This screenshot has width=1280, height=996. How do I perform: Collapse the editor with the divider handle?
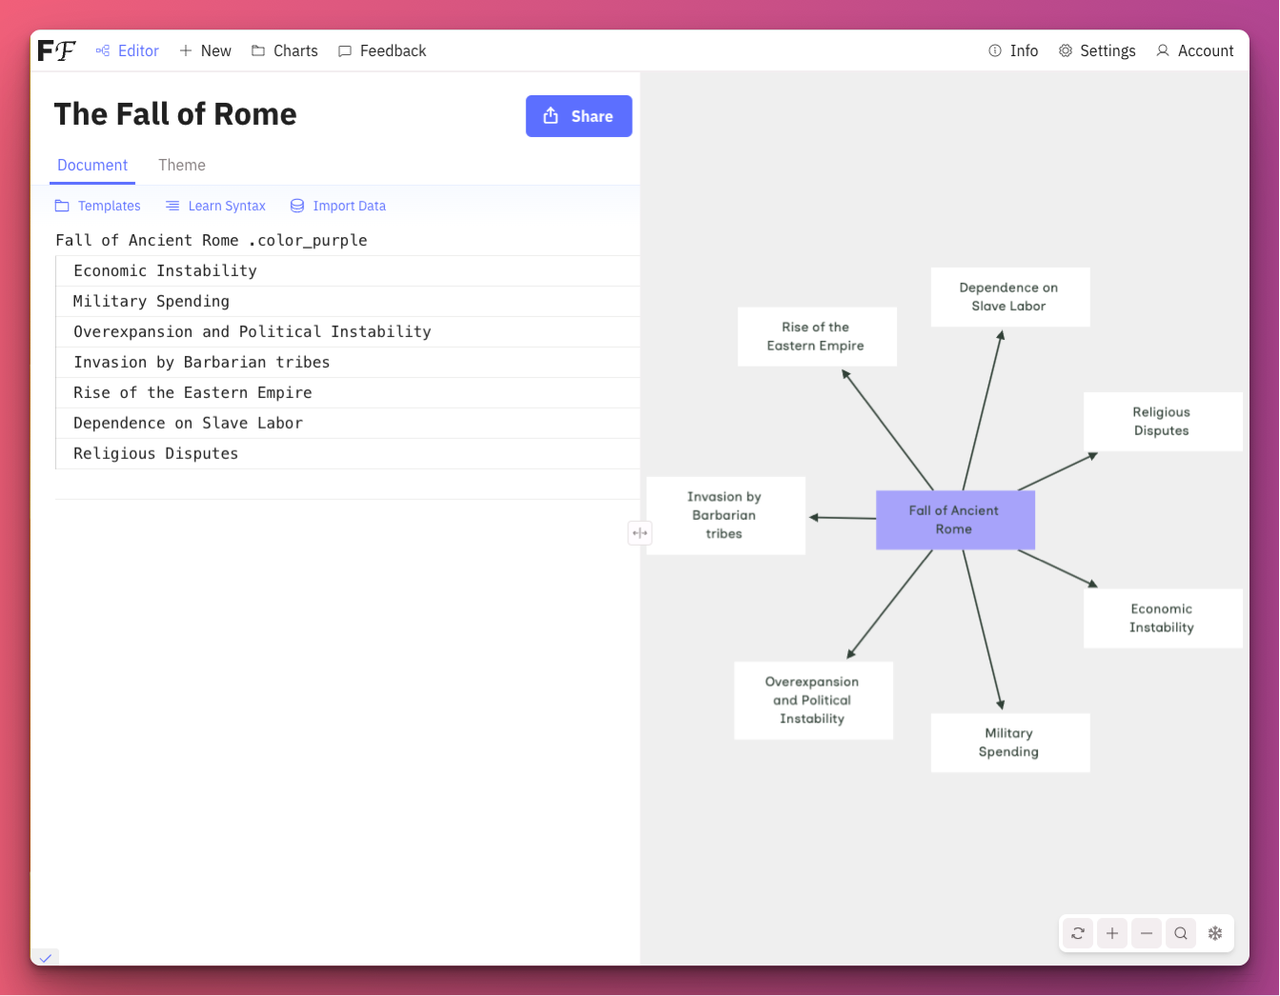pyautogui.click(x=640, y=533)
